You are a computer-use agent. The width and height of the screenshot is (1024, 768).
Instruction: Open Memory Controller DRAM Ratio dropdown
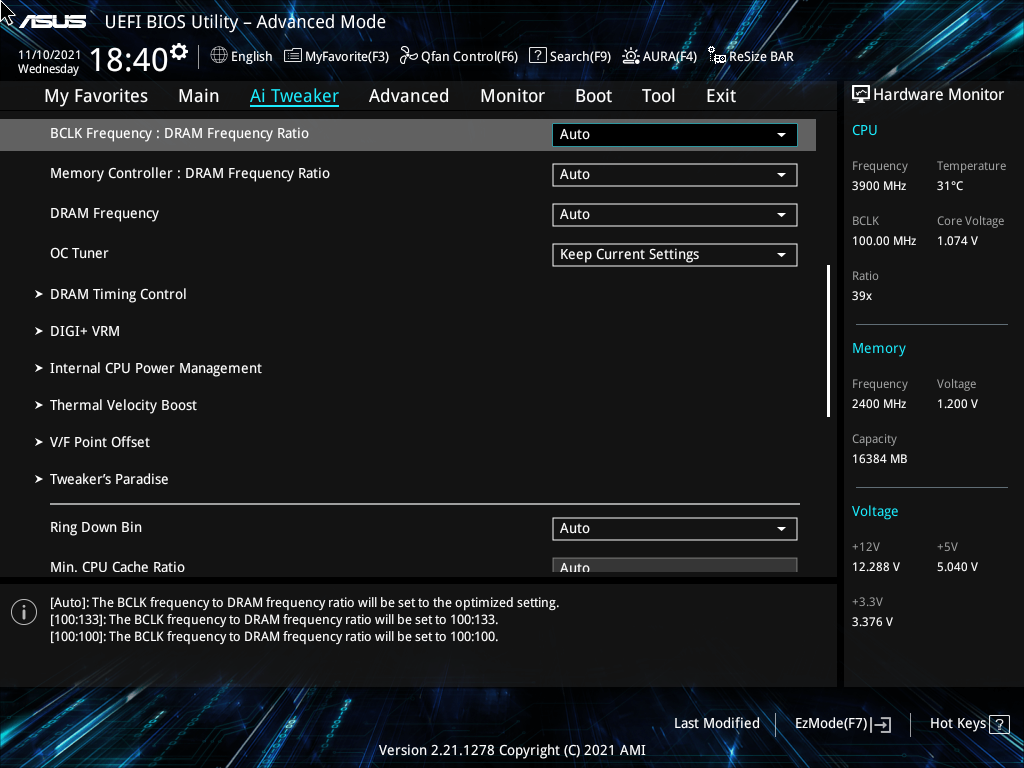[675, 175]
